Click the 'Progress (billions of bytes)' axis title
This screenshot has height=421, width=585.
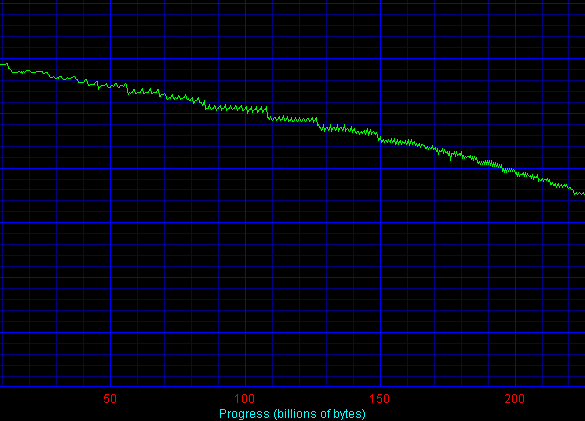pos(292,414)
